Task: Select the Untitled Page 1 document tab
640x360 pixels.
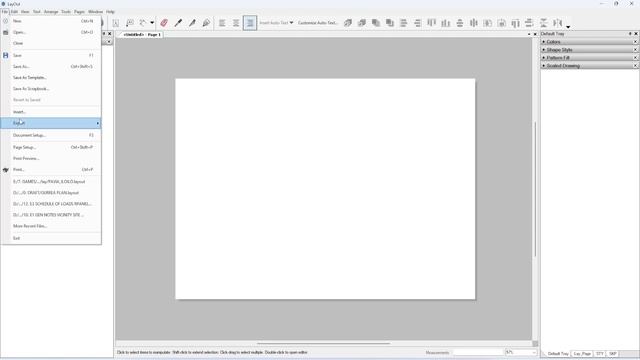Action: click(x=141, y=35)
